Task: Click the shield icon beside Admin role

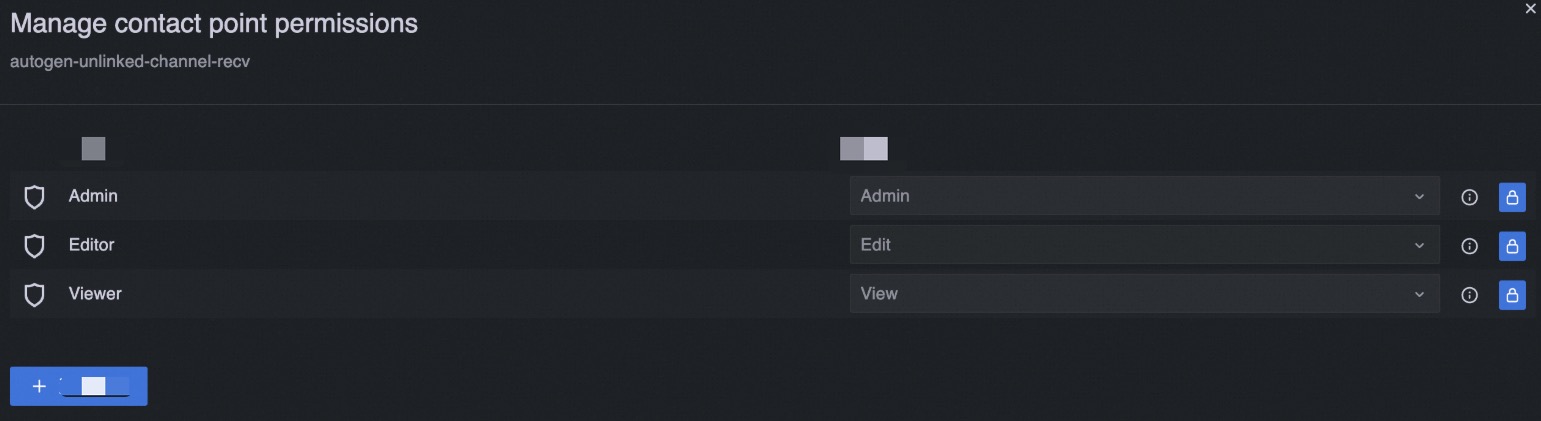Action: click(x=34, y=197)
